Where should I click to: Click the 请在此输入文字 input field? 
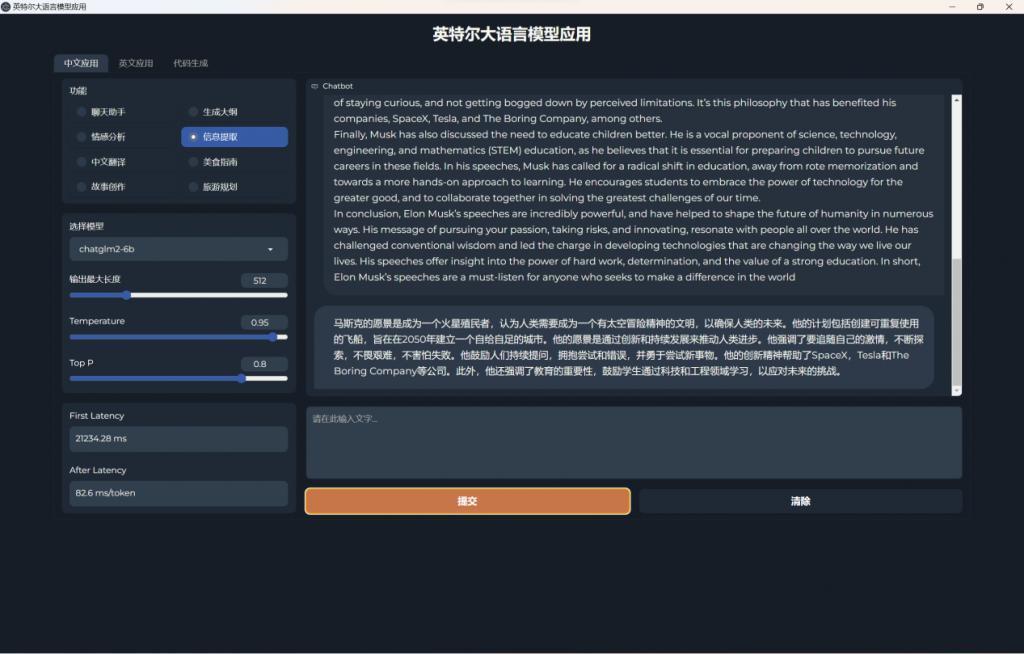pos(634,440)
